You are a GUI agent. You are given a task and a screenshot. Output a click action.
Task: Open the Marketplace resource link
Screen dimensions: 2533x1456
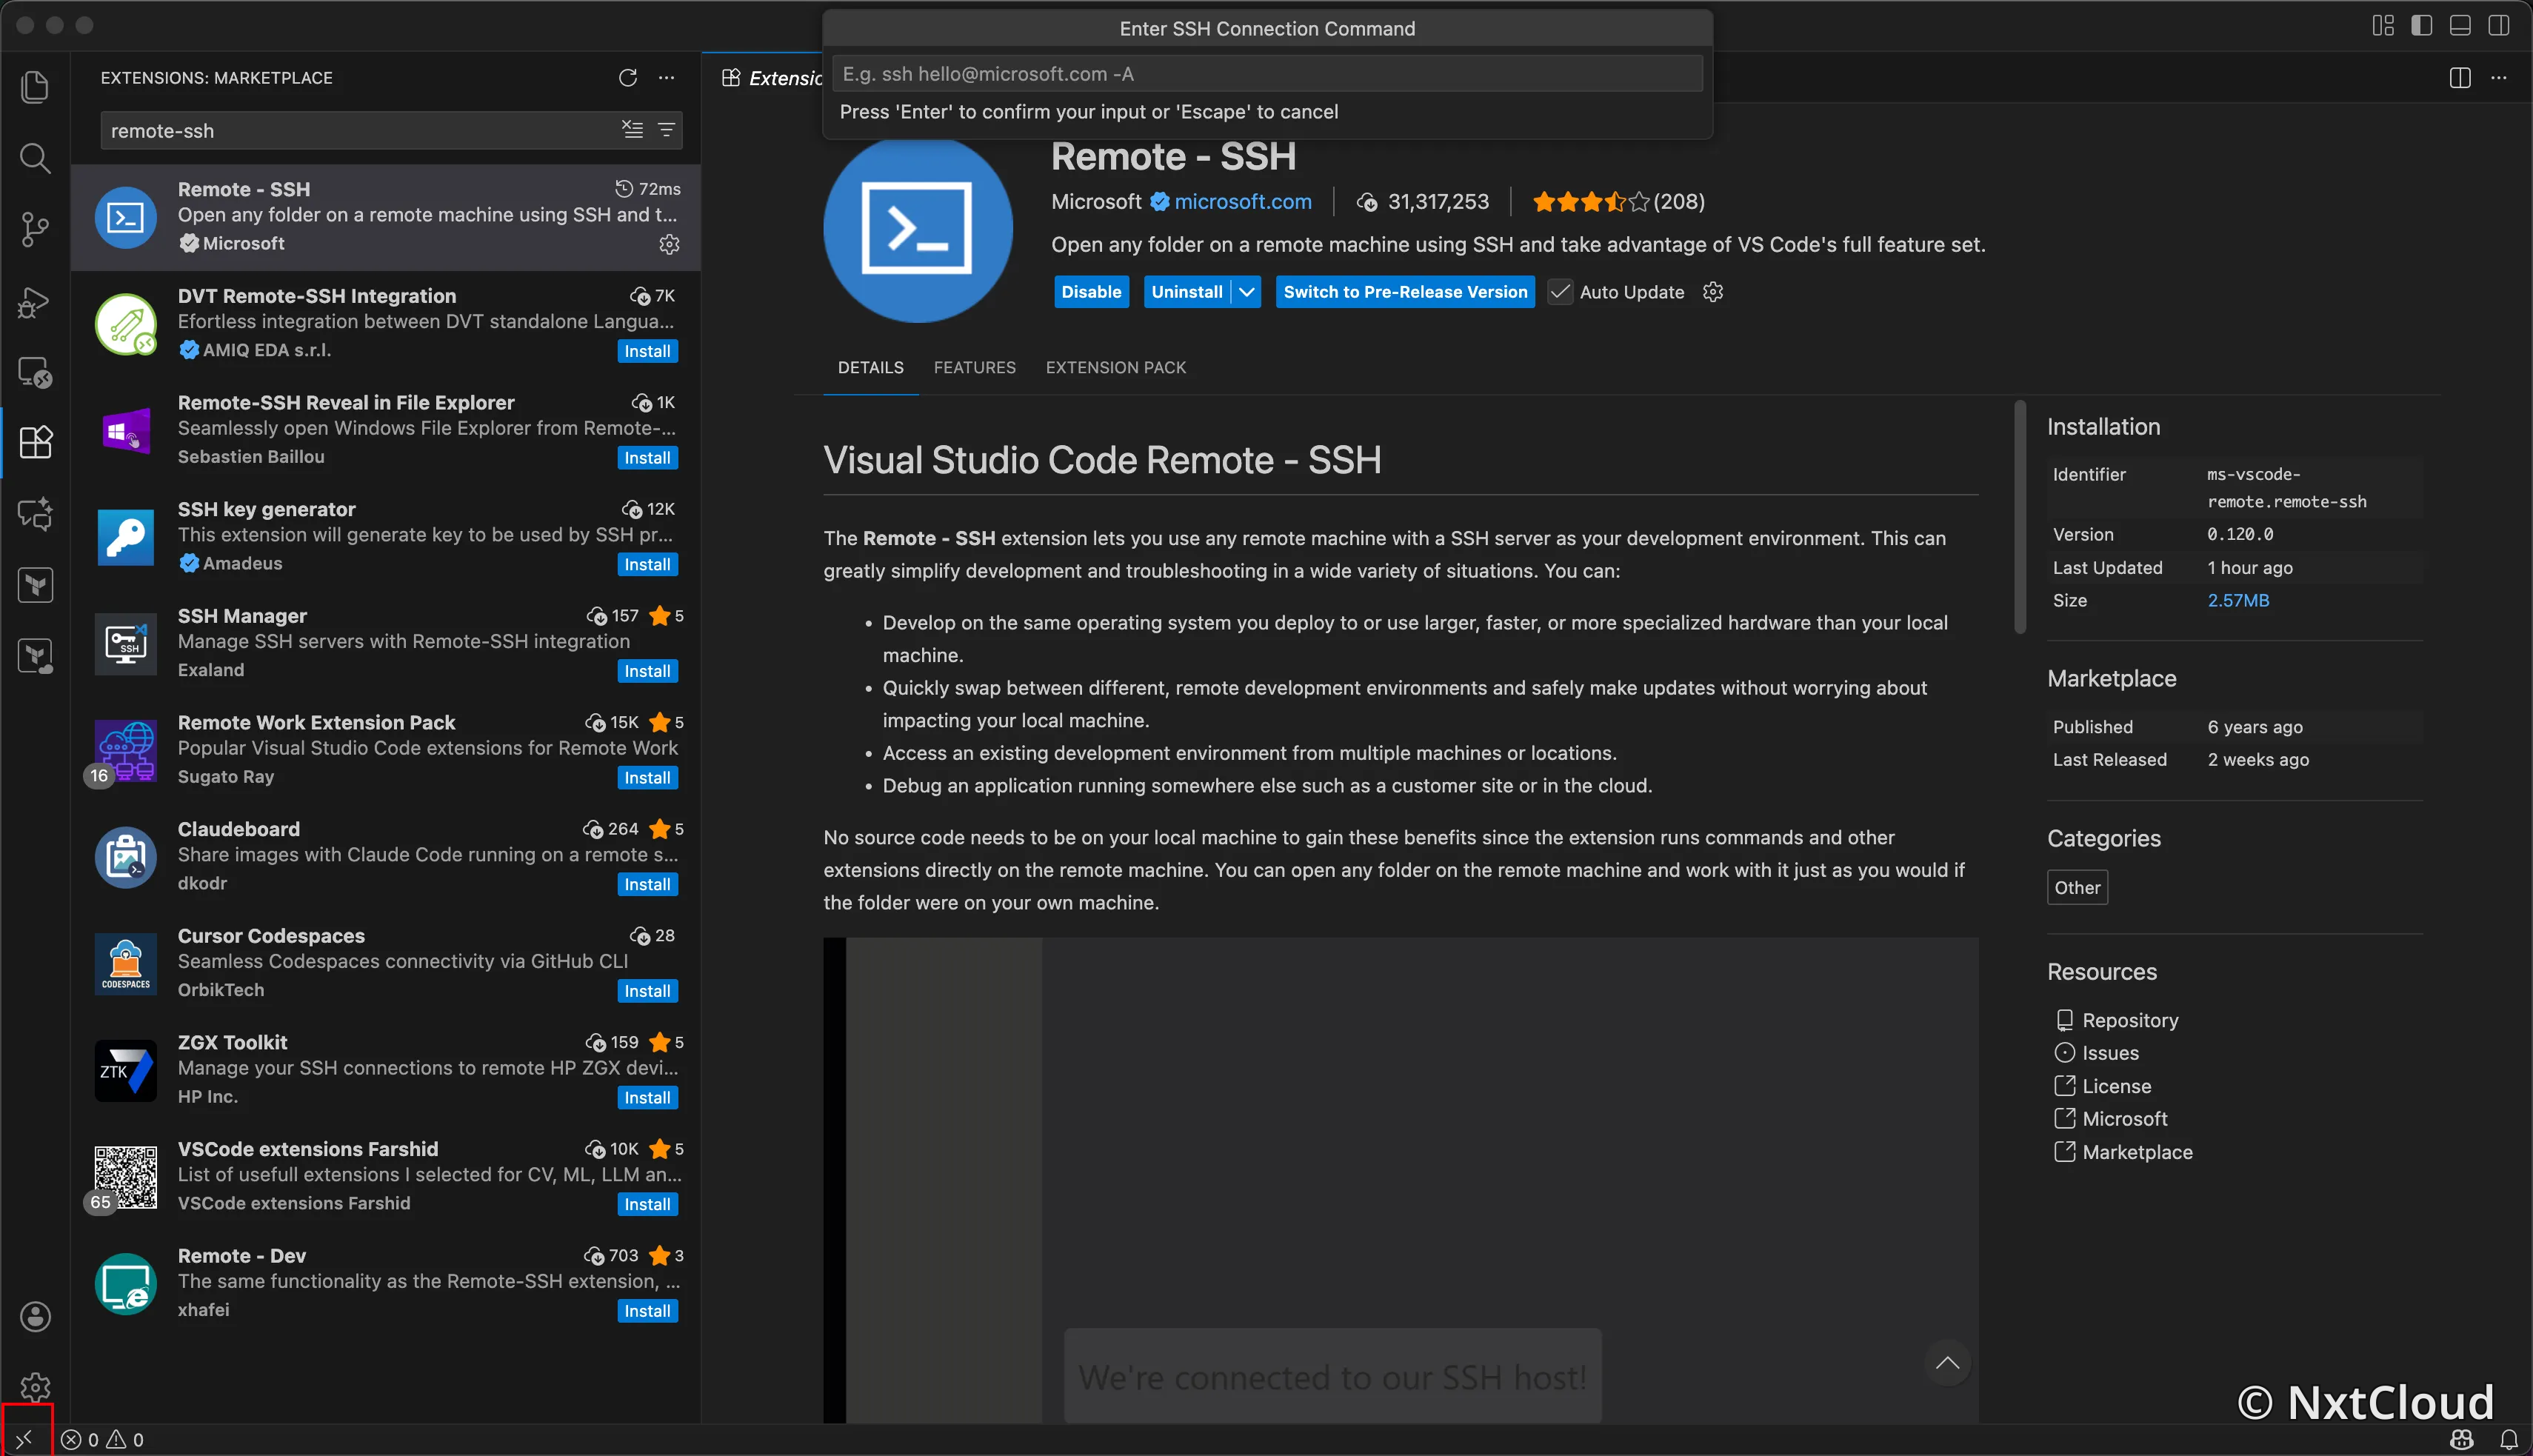pos(2137,1152)
